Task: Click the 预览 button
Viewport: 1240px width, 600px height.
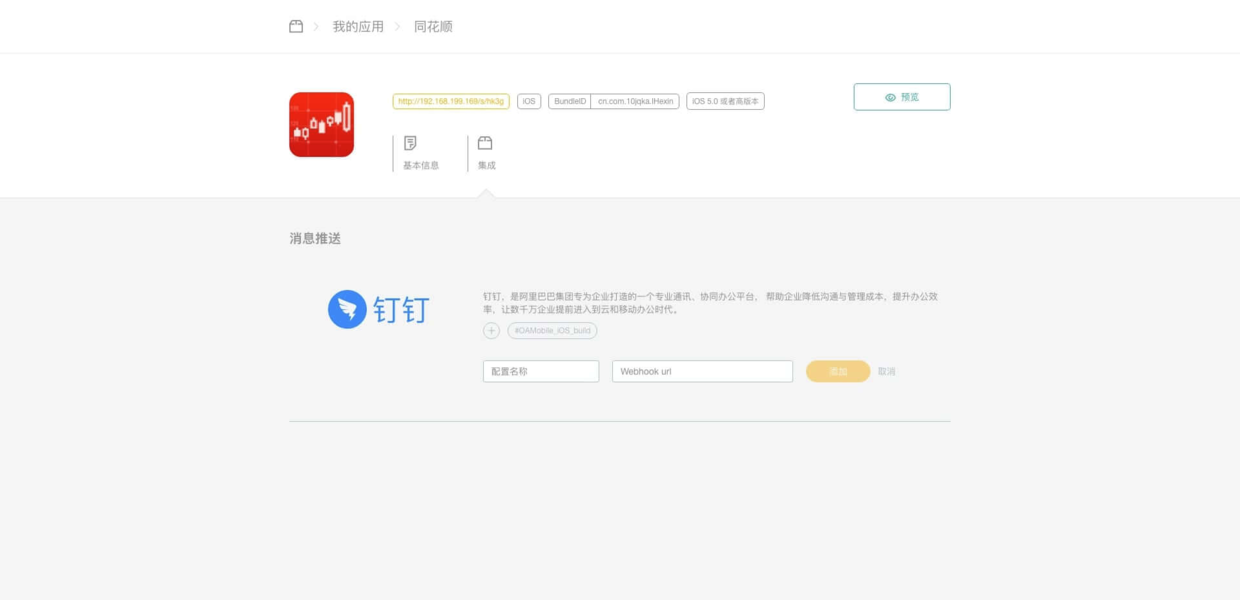Action: [x=901, y=96]
